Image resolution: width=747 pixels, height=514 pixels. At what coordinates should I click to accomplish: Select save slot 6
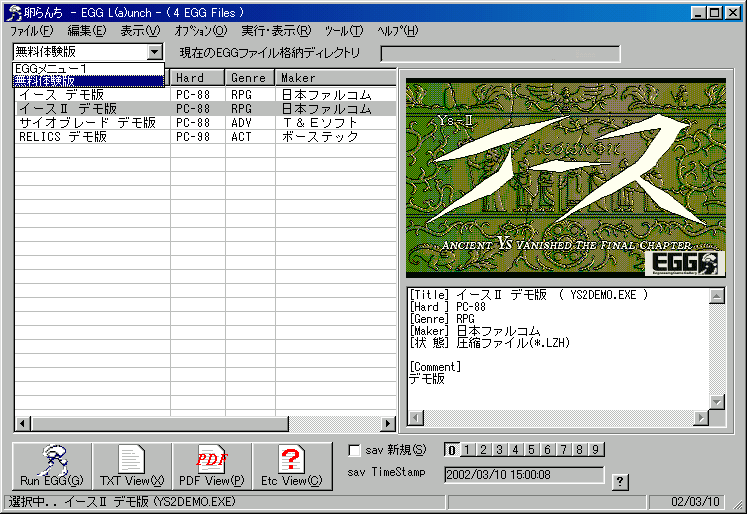pyautogui.click(x=547, y=450)
